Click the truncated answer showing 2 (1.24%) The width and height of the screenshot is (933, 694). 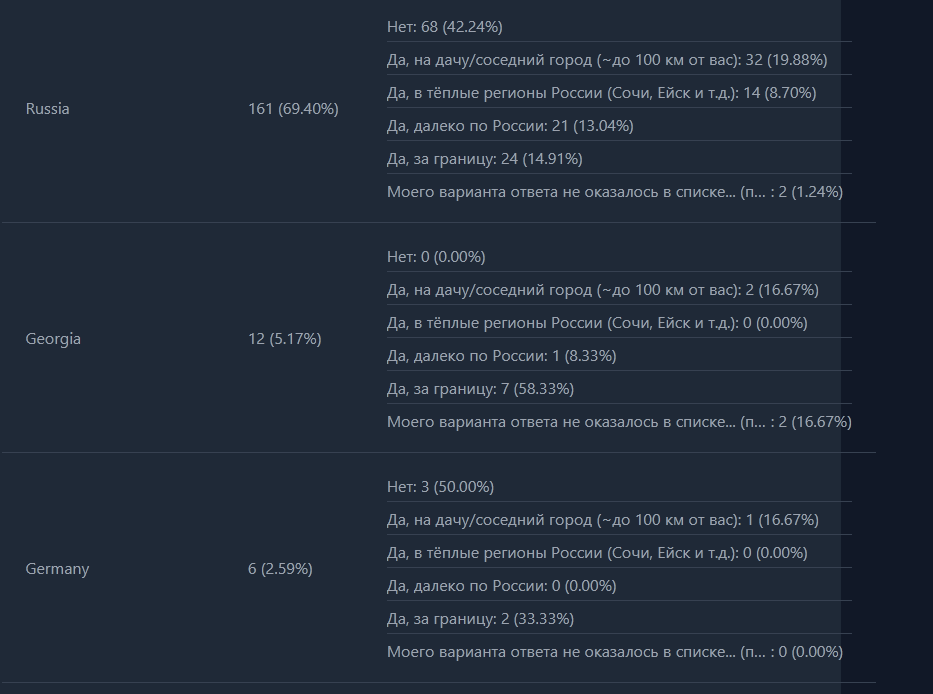tap(614, 192)
